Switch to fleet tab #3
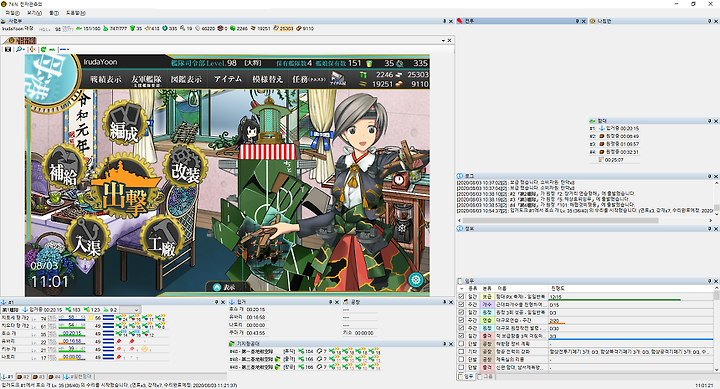This screenshot has height=389, width=720. (x=39, y=377)
